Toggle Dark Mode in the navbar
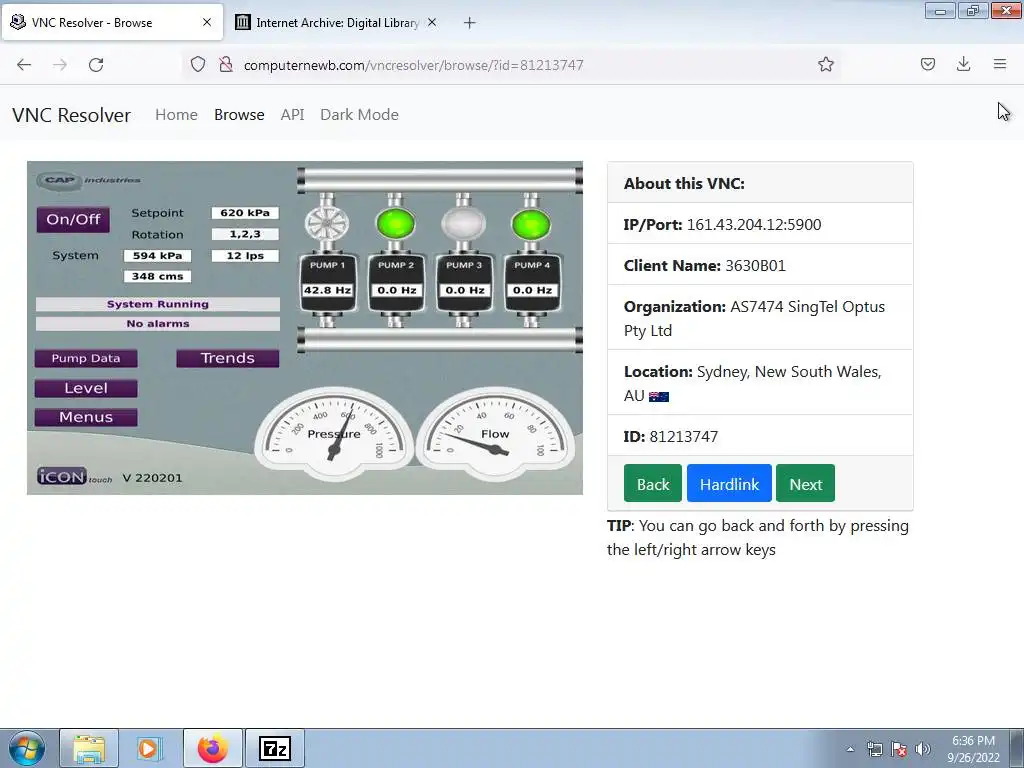The width and height of the screenshot is (1024, 768). (359, 115)
